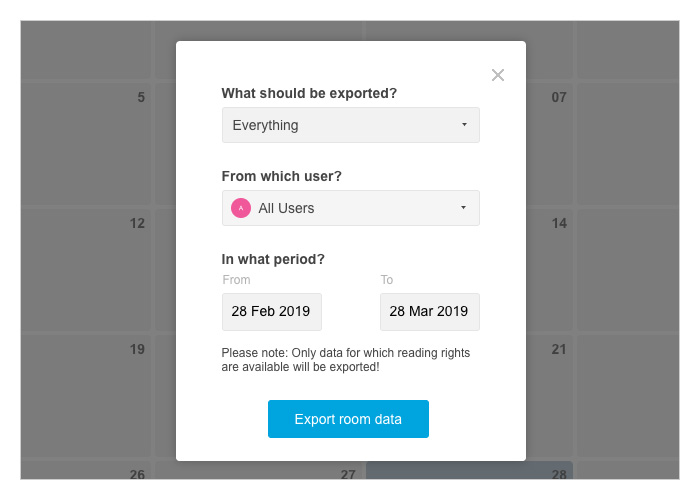Open the 'All Users' user dropdown
Screen dimensions: 700x500
point(350,208)
